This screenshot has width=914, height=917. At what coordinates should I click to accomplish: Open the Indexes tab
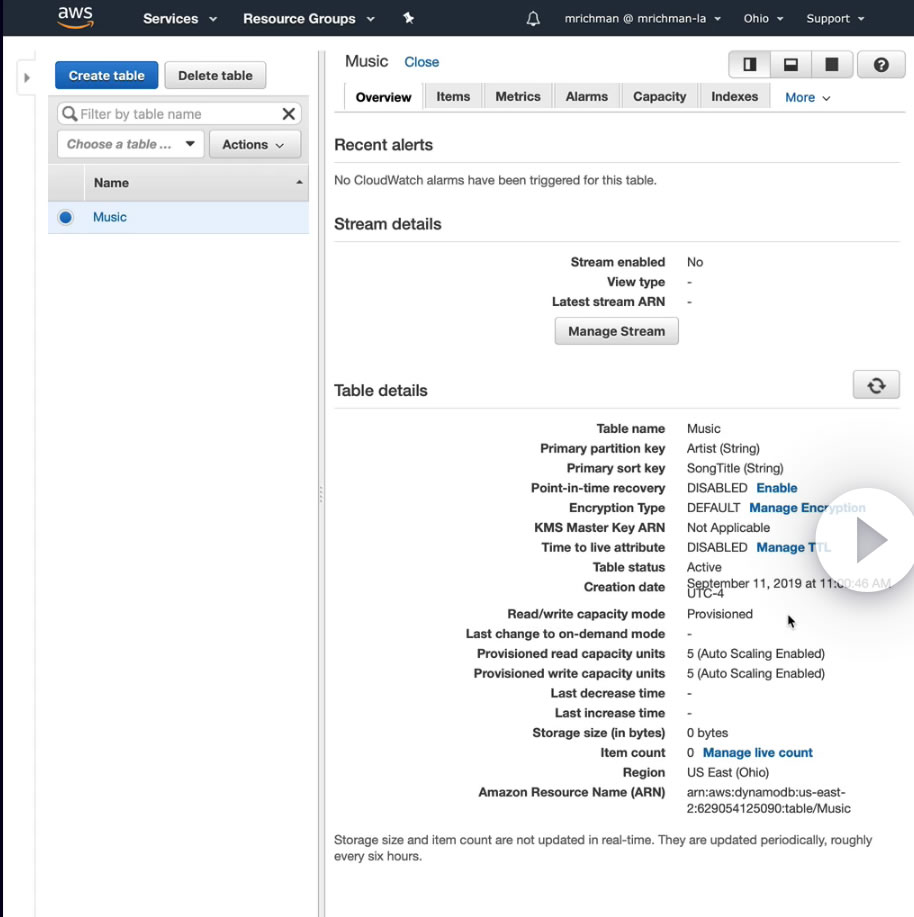coord(734,96)
